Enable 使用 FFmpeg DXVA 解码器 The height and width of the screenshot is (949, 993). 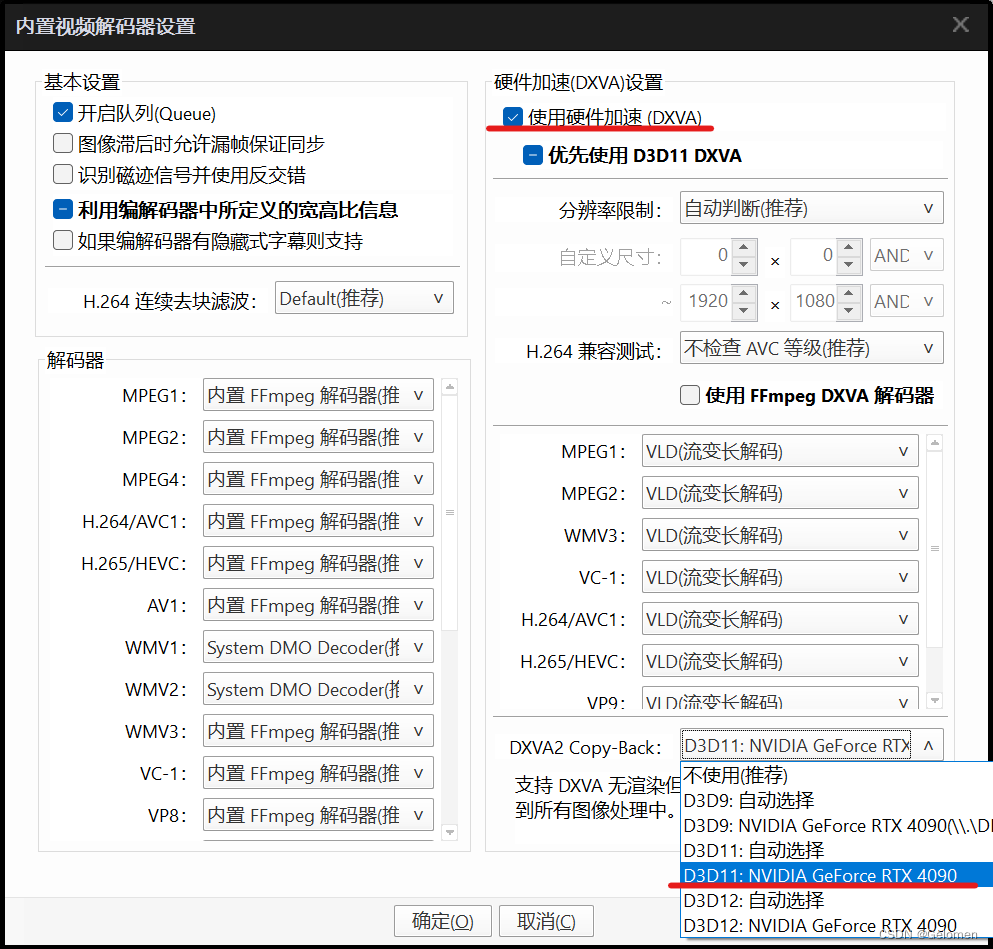tap(690, 395)
